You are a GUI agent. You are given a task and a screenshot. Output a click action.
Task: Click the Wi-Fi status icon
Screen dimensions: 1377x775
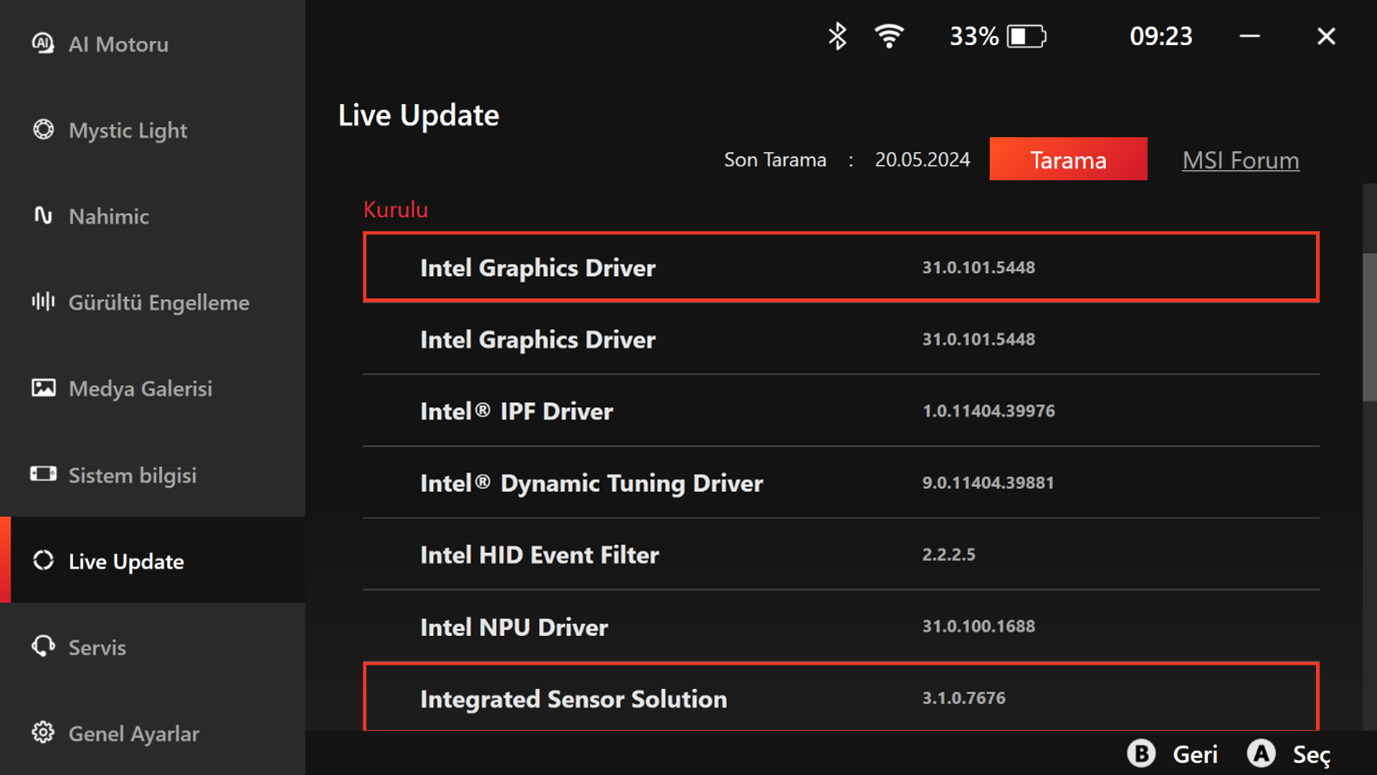(x=888, y=36)
